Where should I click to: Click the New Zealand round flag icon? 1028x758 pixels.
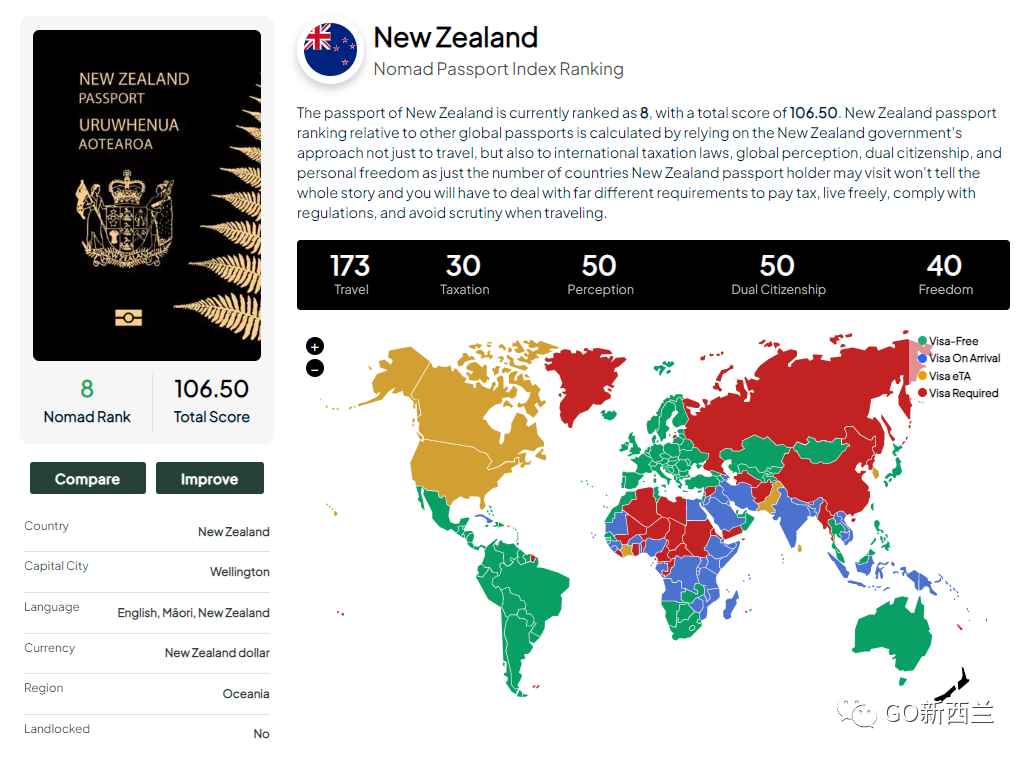click(330, 50)
